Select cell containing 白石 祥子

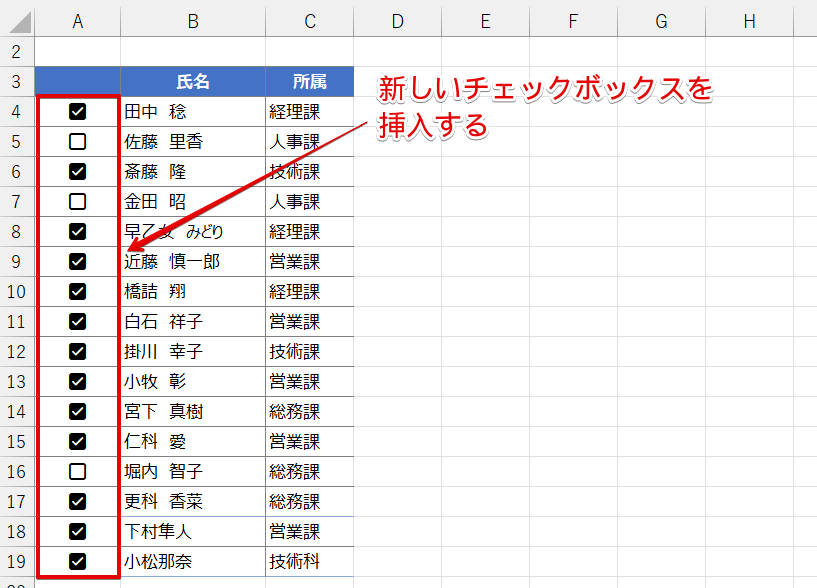[193, 322]
